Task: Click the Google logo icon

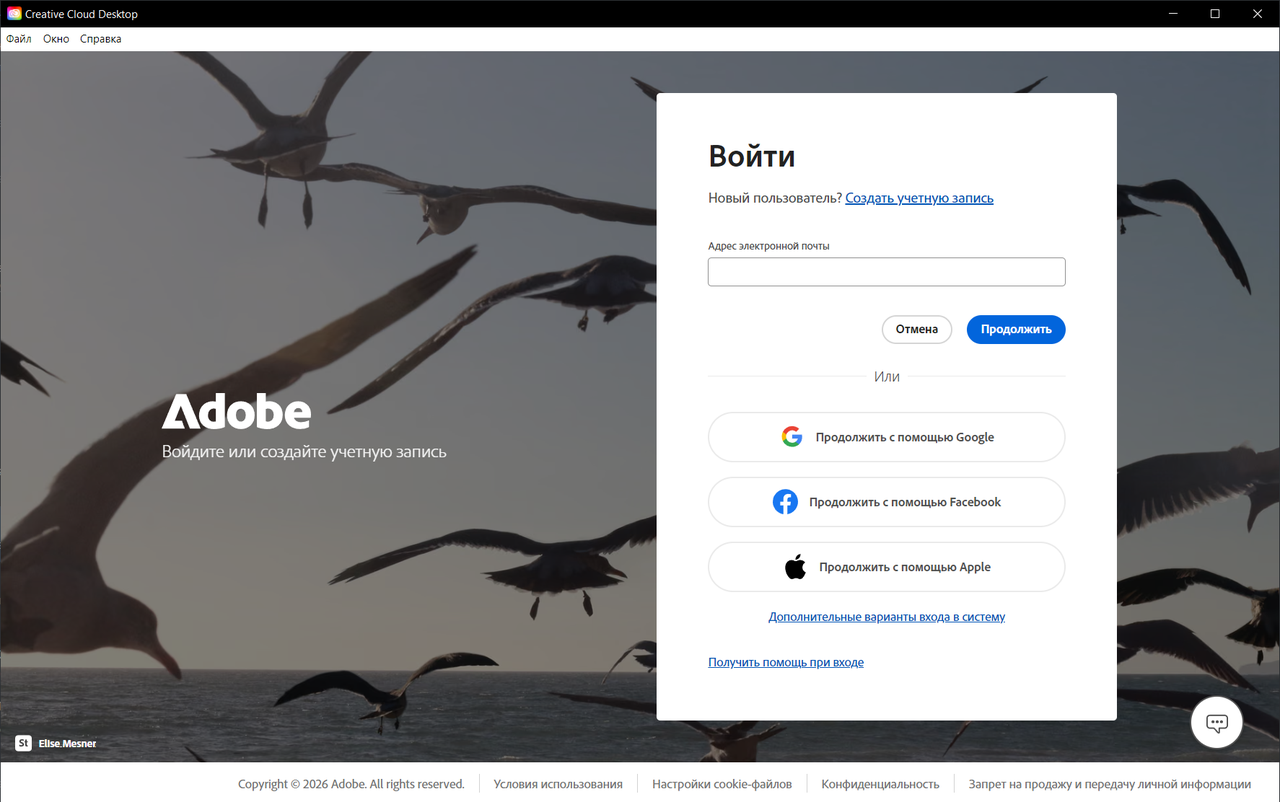Action: tap(792, 437)
